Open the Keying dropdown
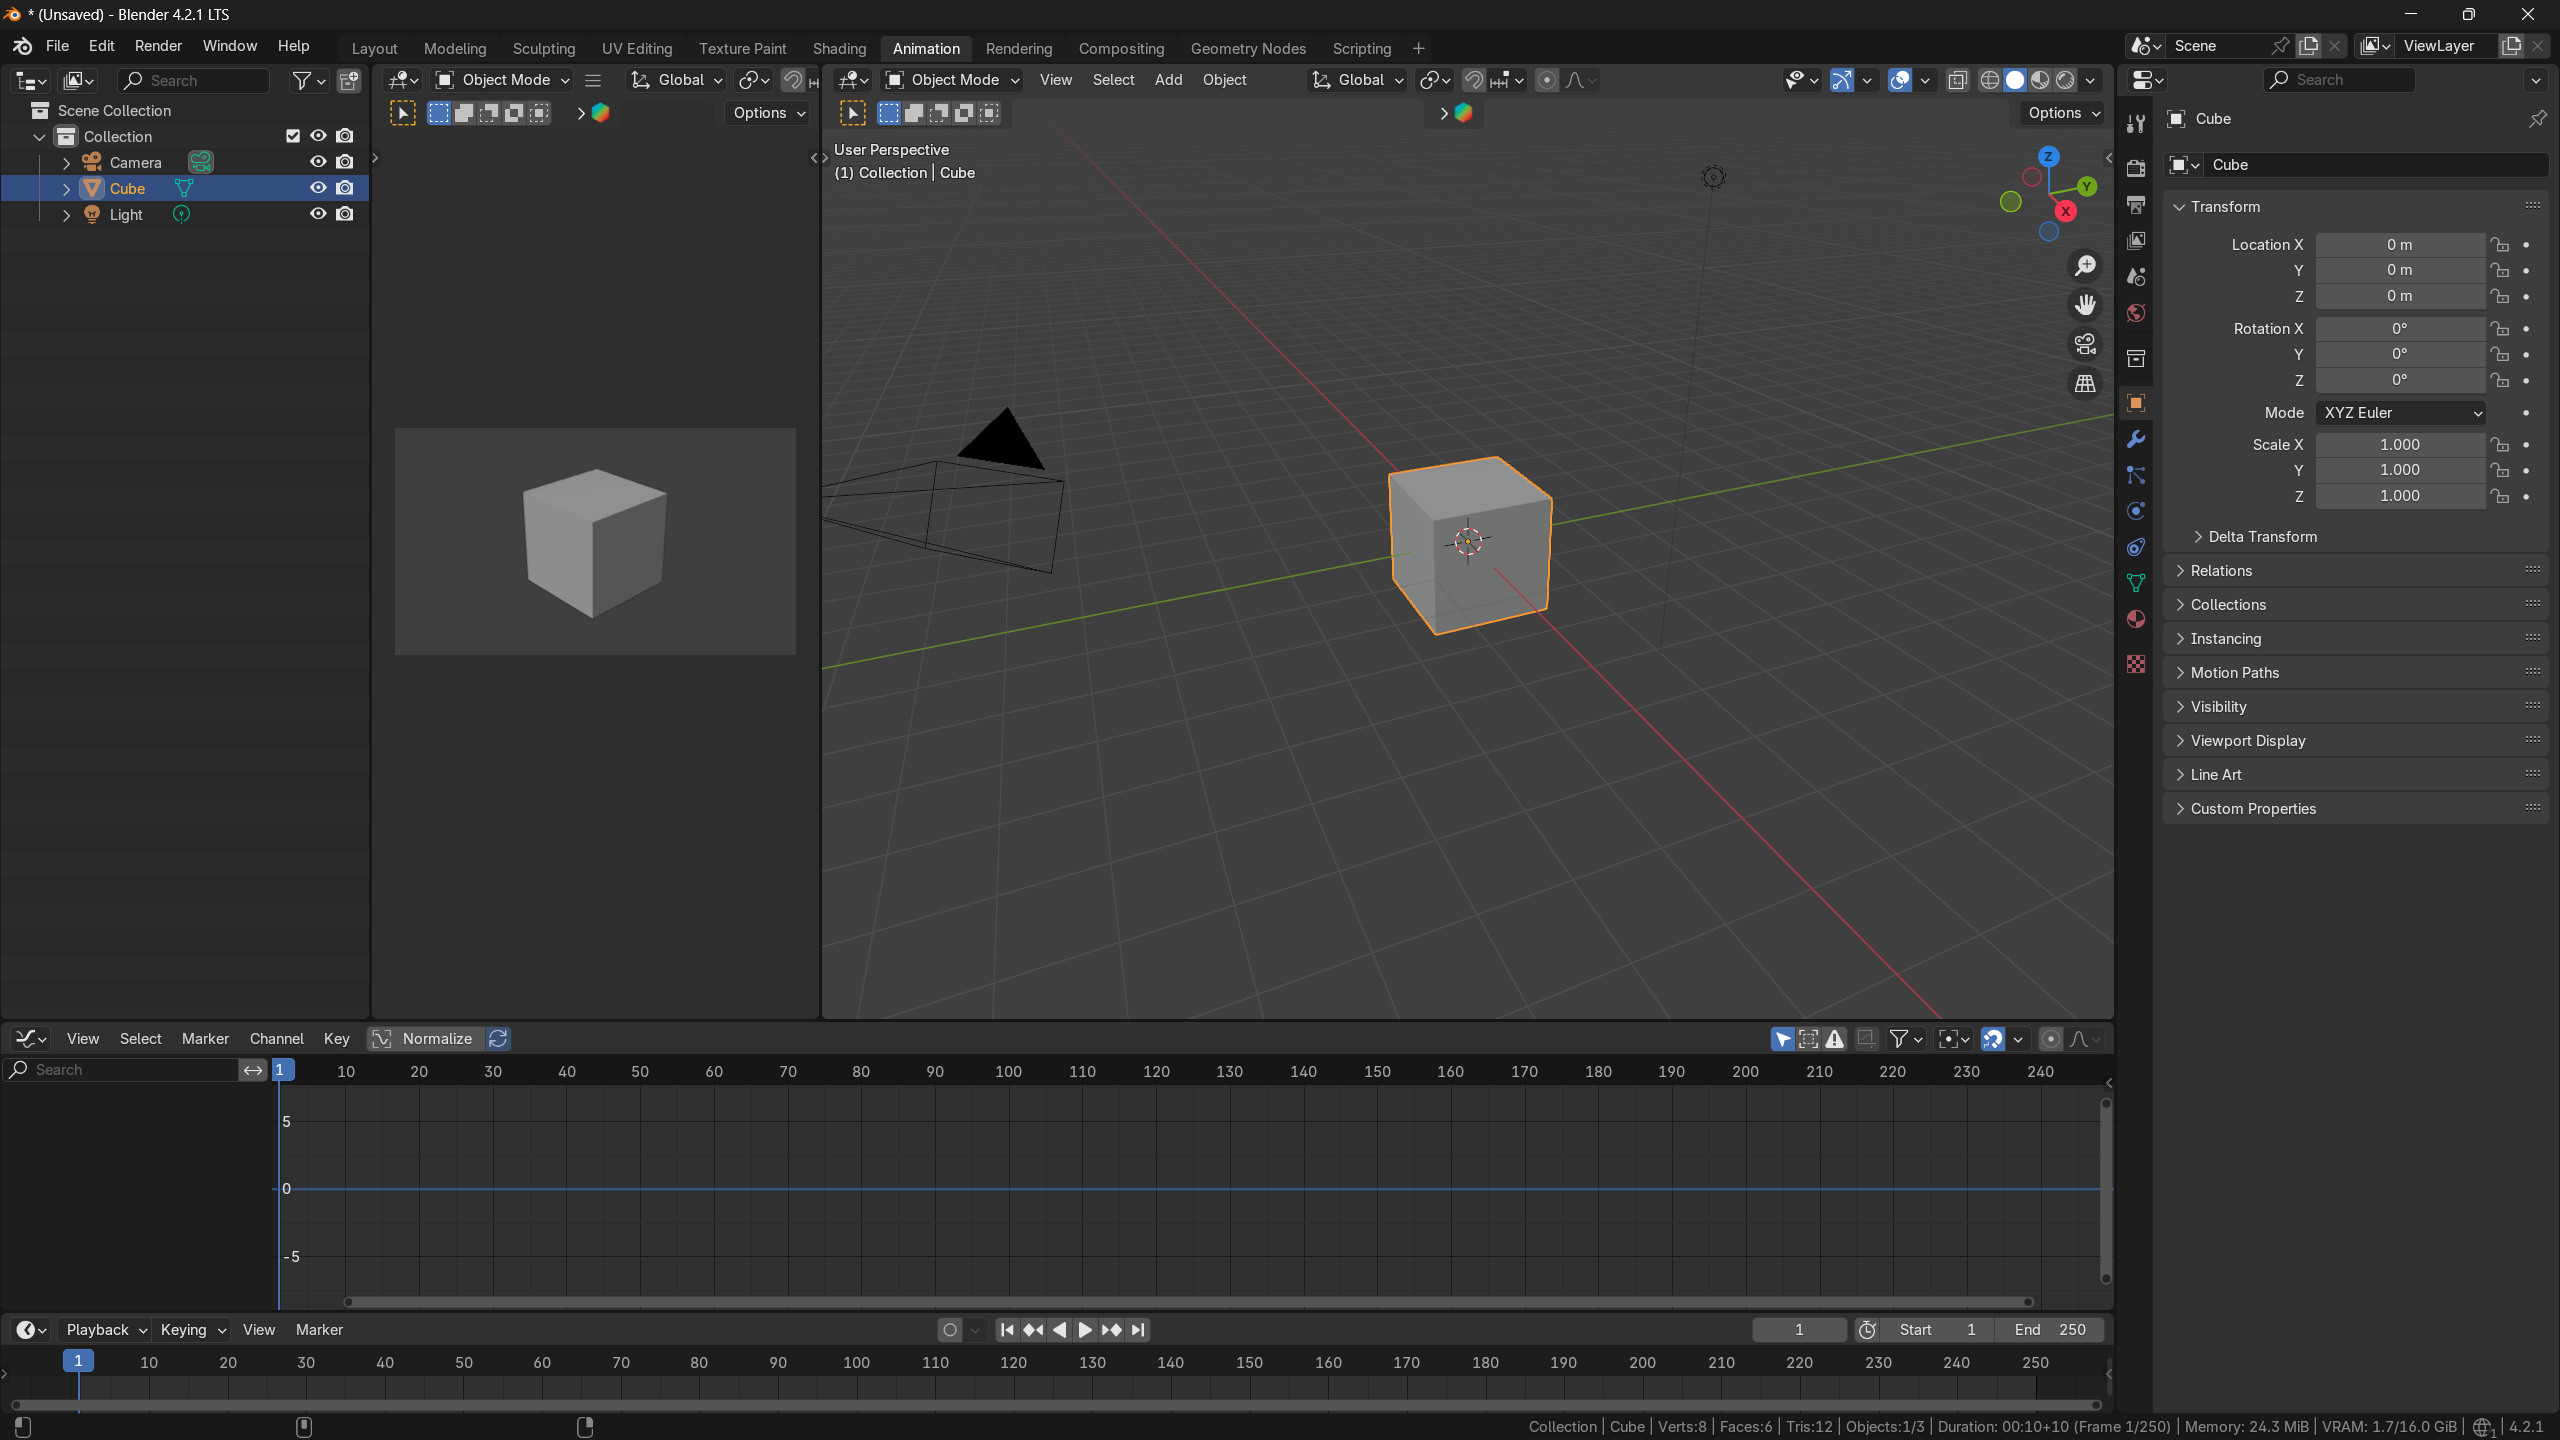Viewport: 2560px width, 1440px height. click(x=192, y=1330)
